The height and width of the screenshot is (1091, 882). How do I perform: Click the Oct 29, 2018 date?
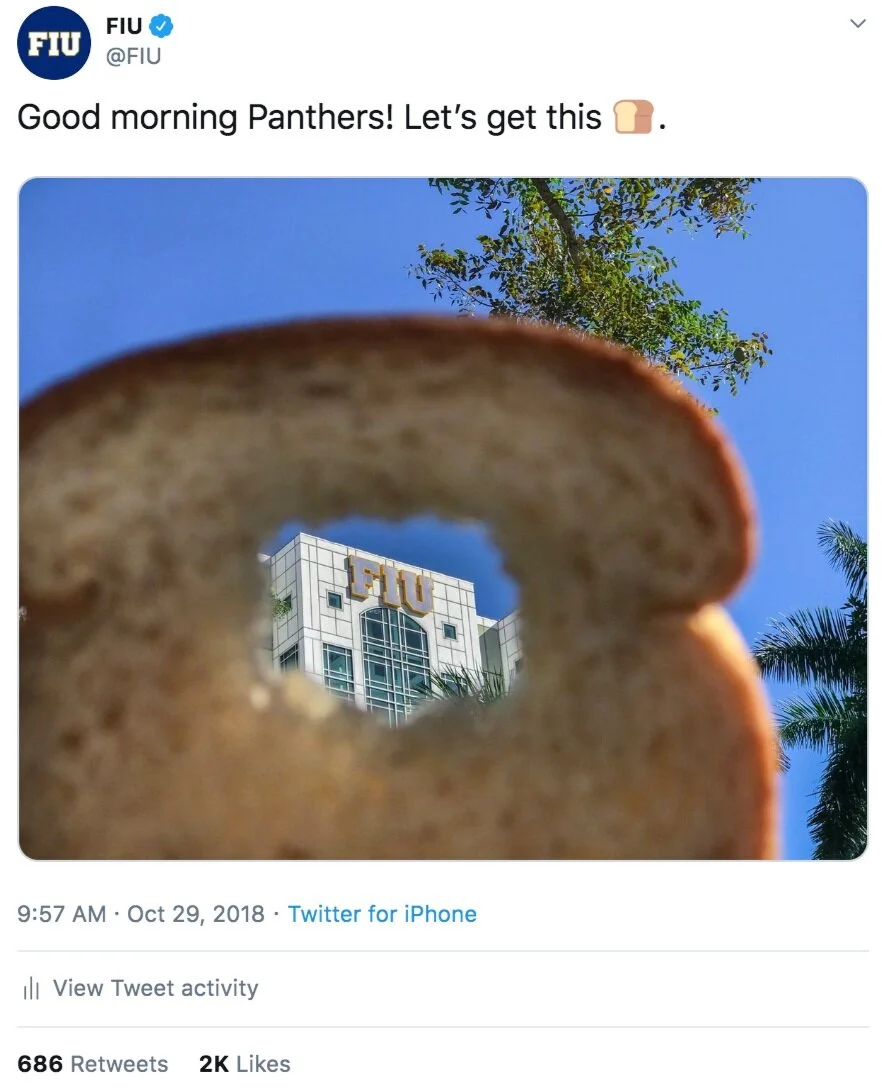pyautogui.click(x=195, y=914)
